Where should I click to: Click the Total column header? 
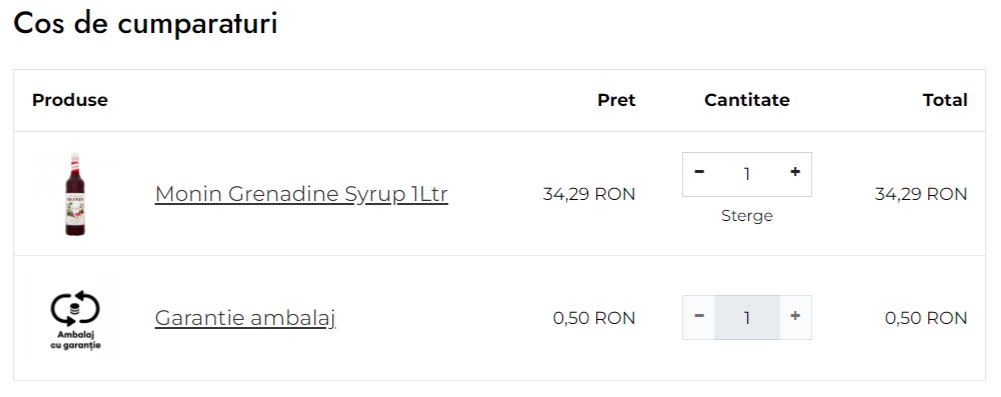coord(945,100)
